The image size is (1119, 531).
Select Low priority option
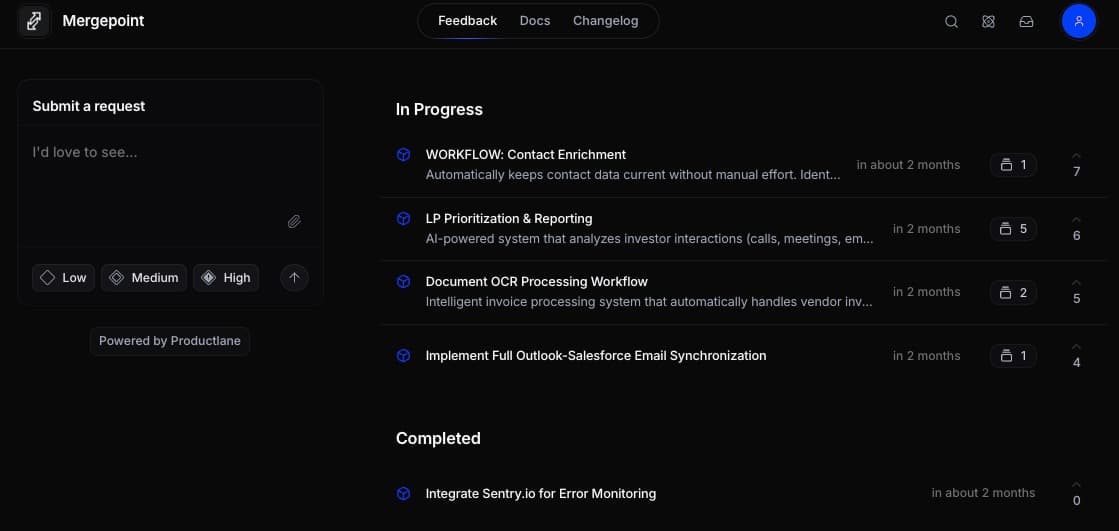click(x=64, y=278)
